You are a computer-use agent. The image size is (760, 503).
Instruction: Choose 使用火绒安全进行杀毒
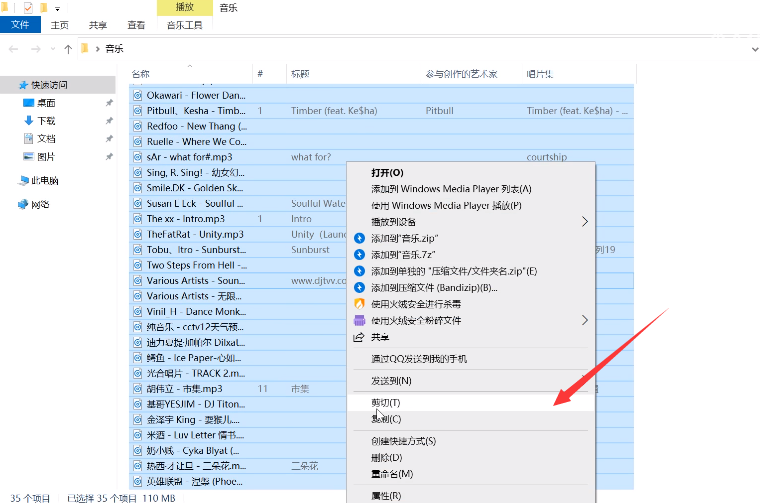click(471, 304)
